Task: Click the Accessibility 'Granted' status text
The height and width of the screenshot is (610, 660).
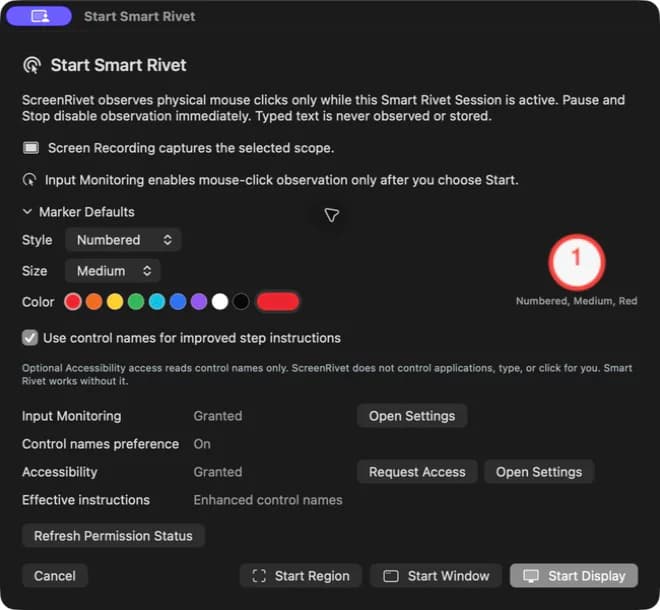Action: 218,472
